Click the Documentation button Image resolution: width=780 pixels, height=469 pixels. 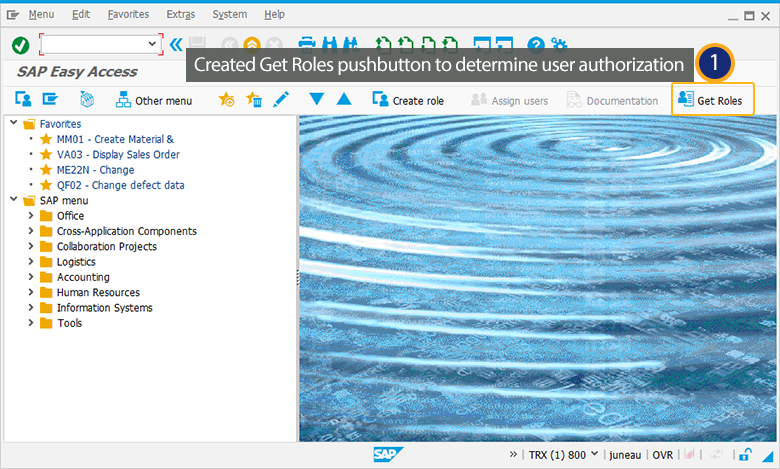pos(612,100)
